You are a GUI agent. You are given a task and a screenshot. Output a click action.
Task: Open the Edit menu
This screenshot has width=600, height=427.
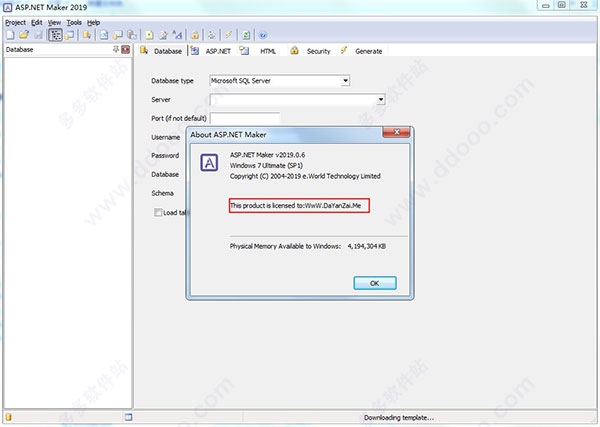37,23
